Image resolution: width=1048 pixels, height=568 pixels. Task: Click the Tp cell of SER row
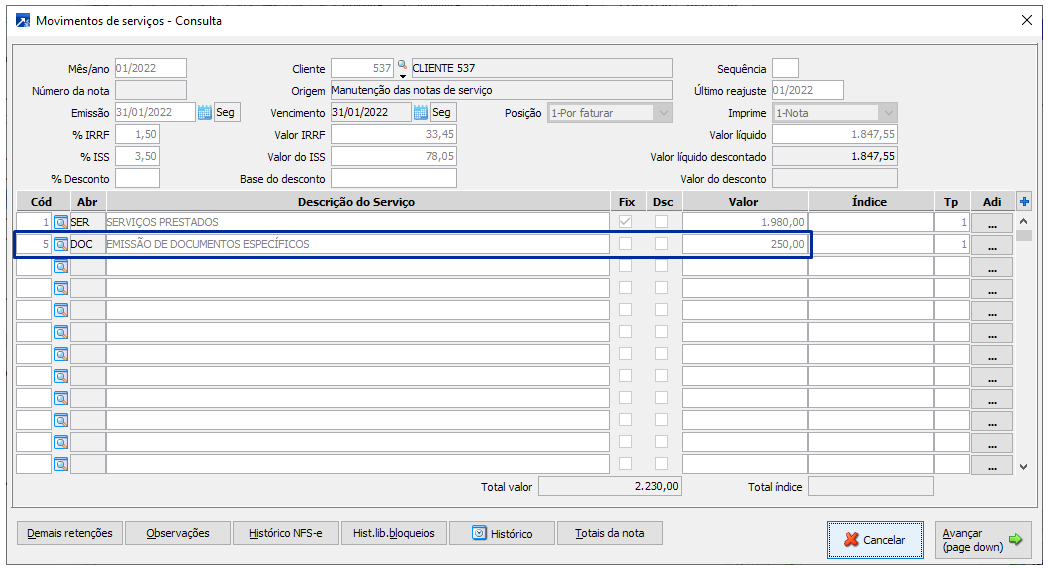pos(952,222)
